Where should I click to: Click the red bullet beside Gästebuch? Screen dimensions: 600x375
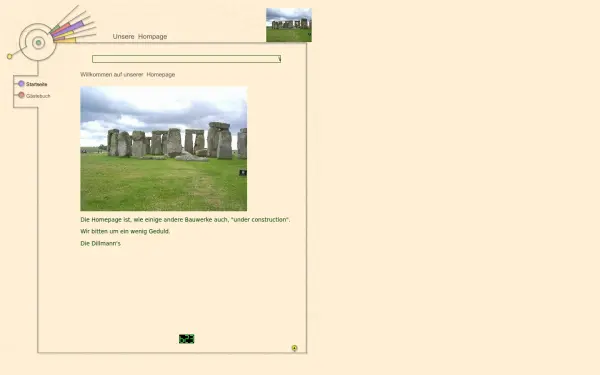(21, 95)
